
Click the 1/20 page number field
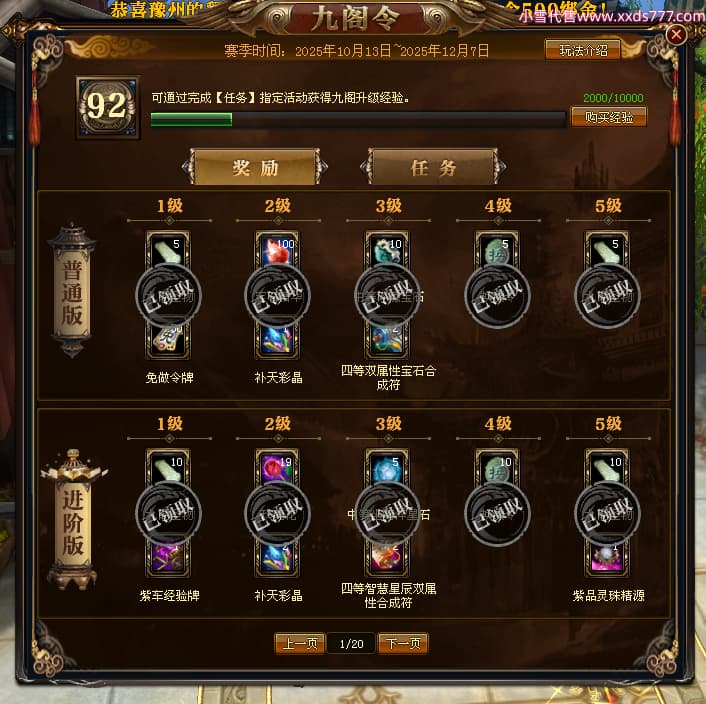pyautogui.click(x=351, y=644)
